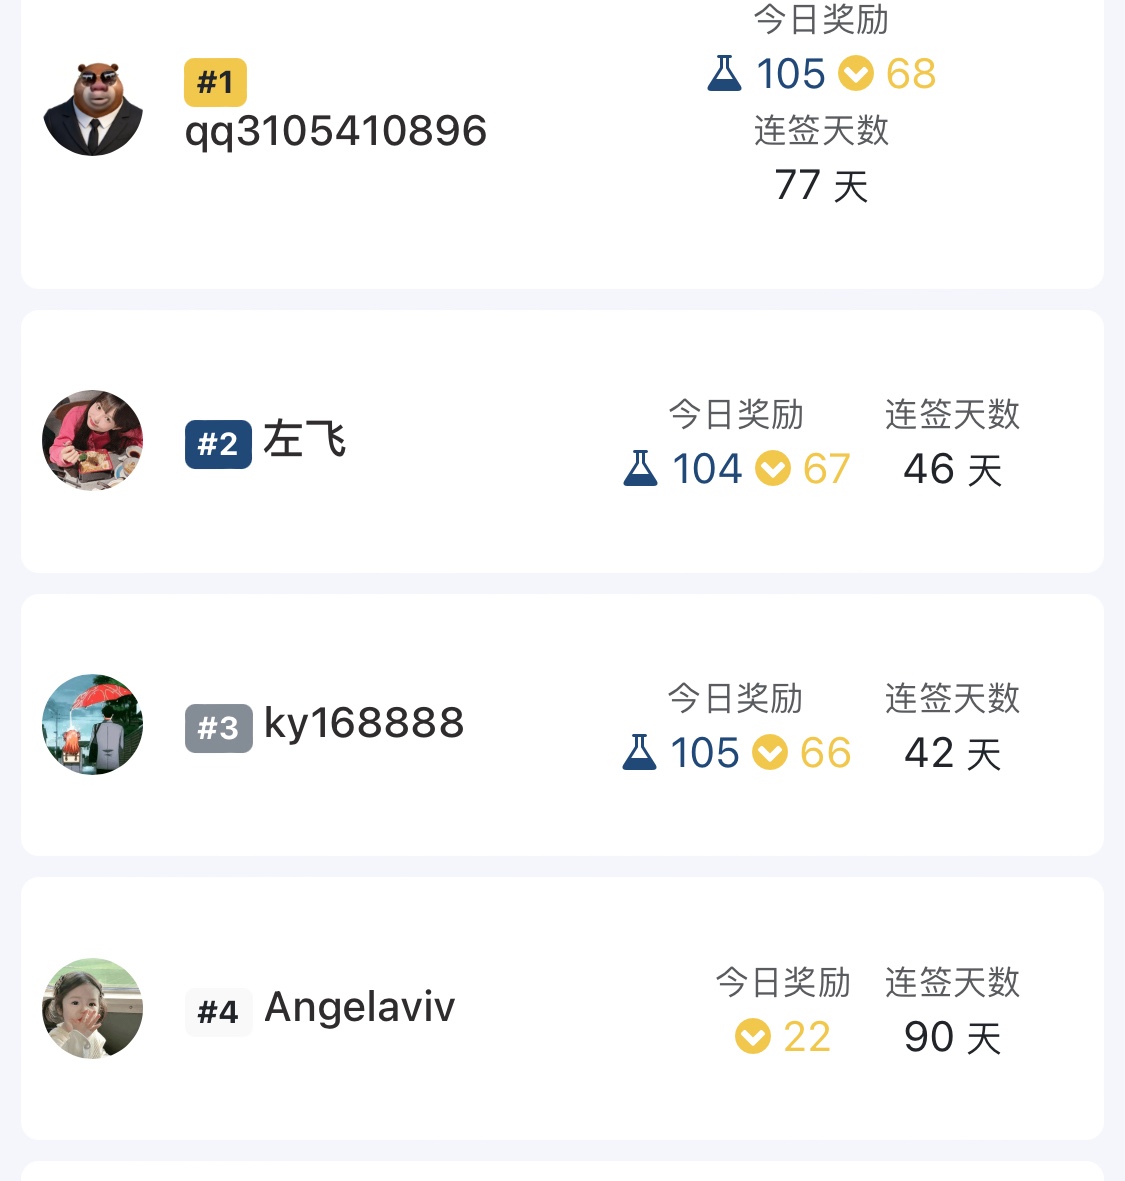
Task: Select the #4 rank badge
Action: [218, 1011]
